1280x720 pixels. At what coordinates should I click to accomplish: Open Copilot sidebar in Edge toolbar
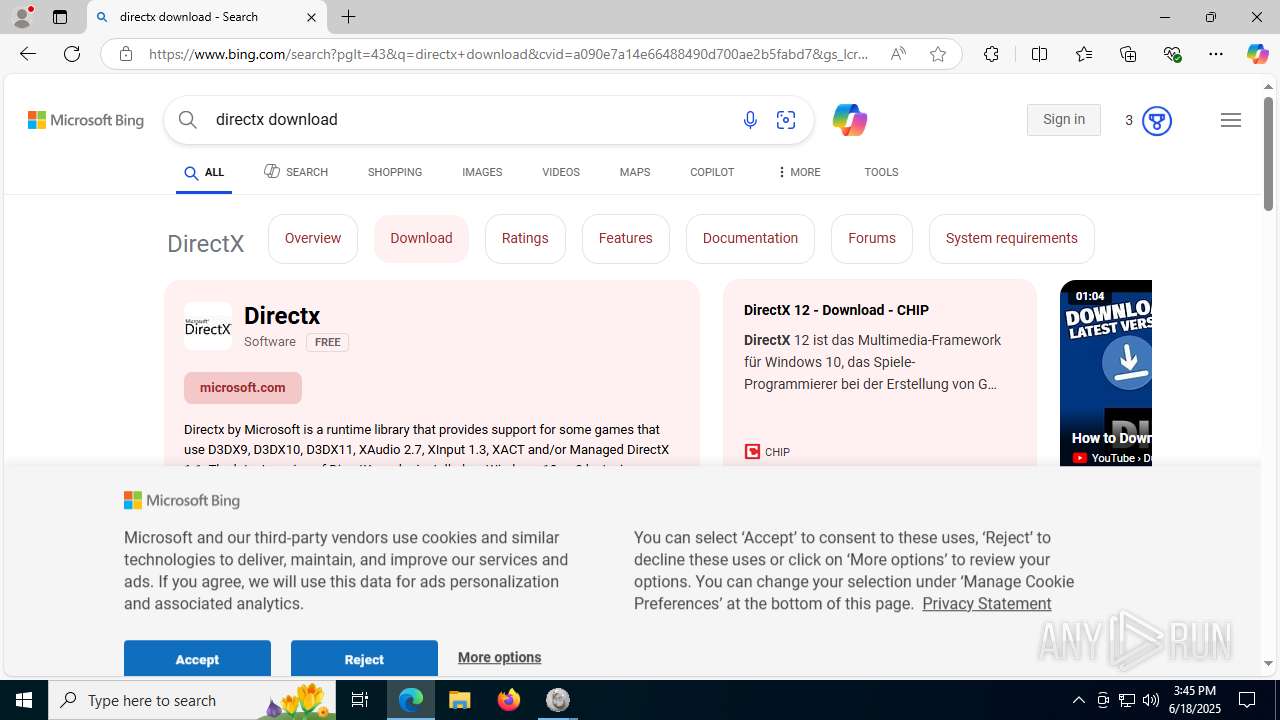point(1257,54)
